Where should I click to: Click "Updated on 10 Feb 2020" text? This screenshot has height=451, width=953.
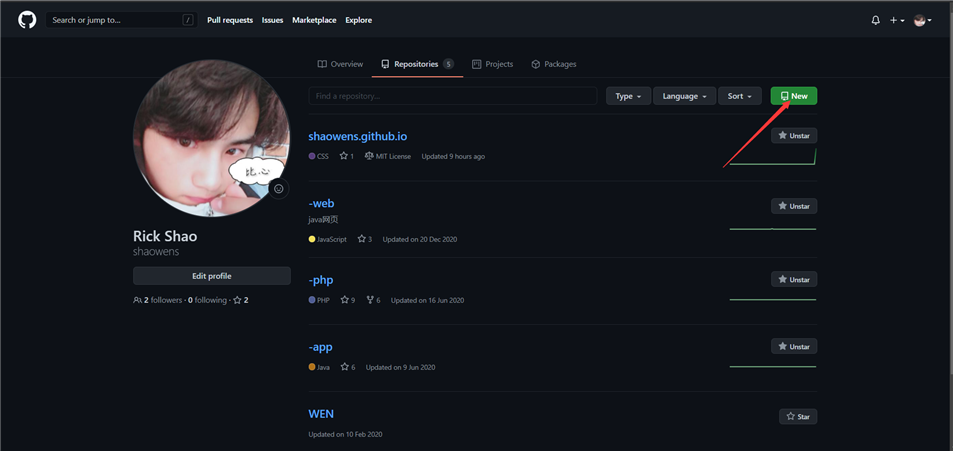pos(345,434)
